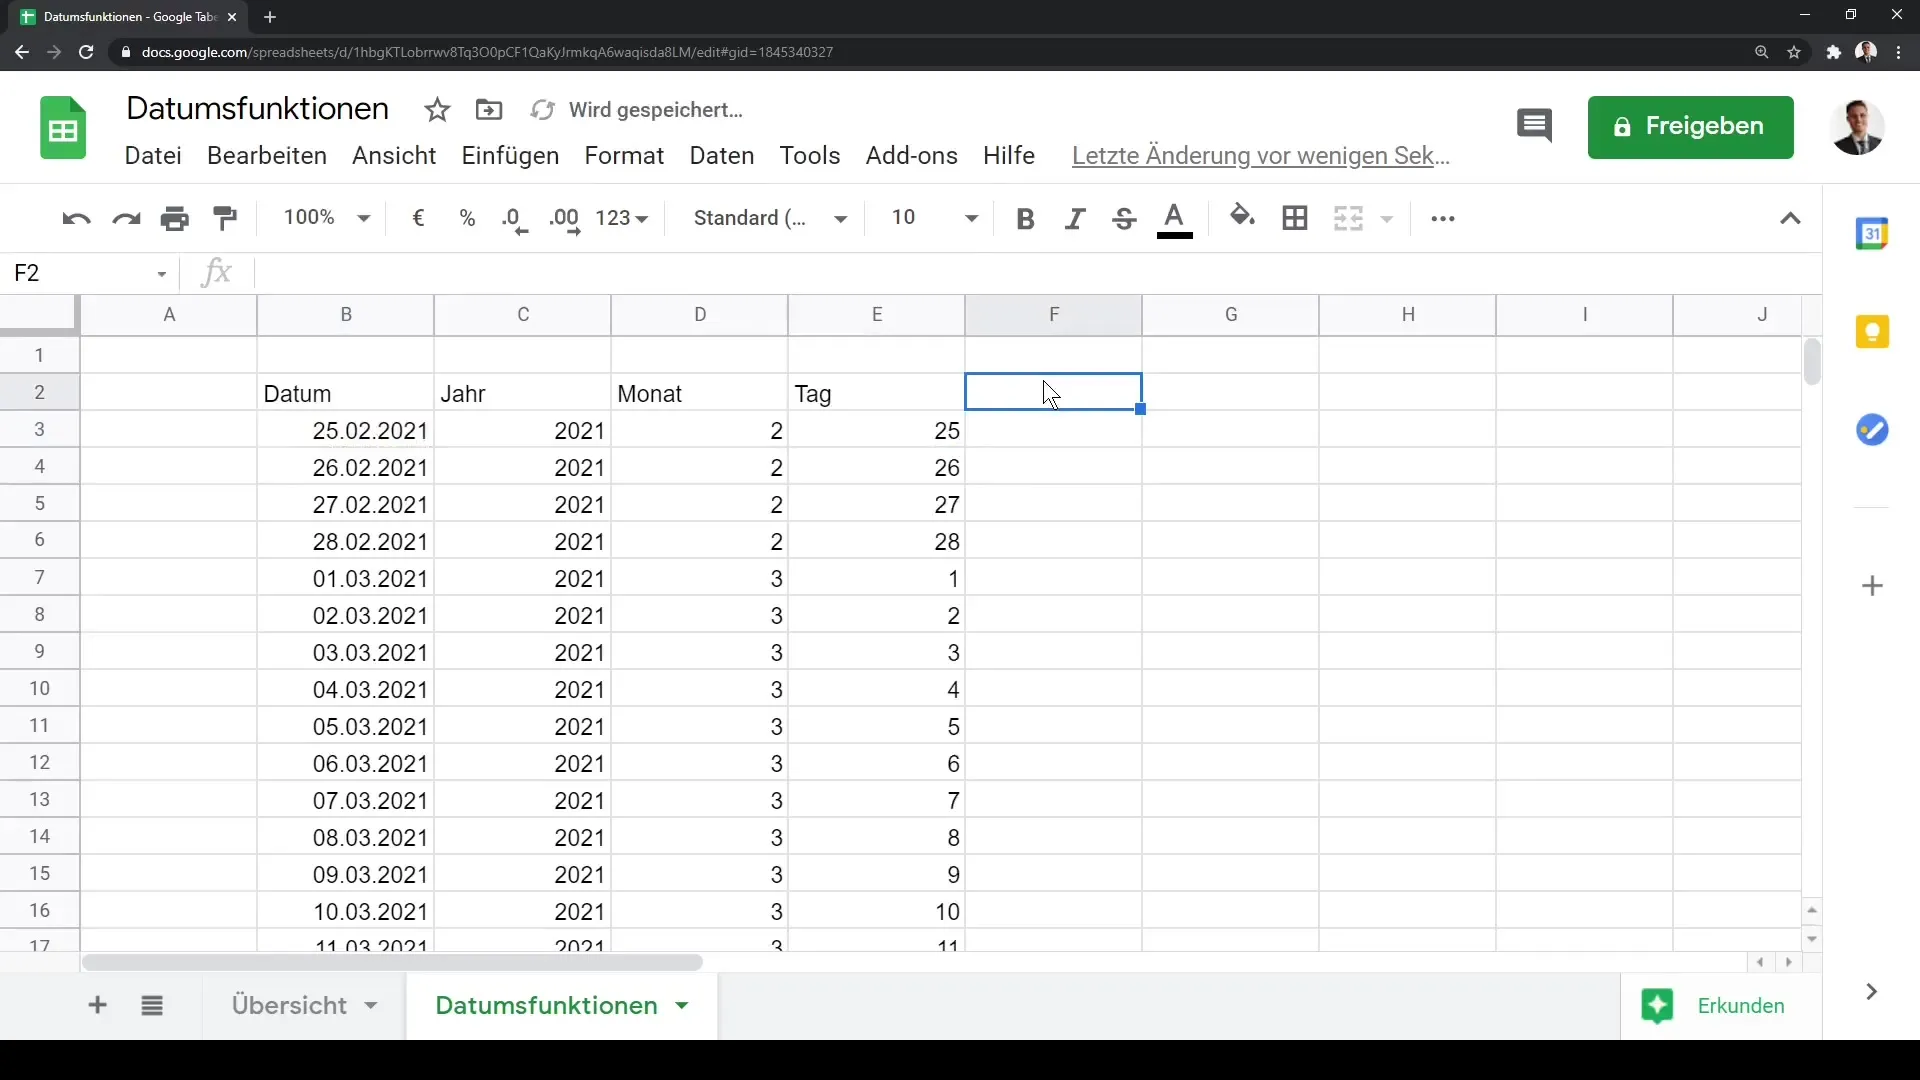1920x1080 pixels.
Task: Click the move to folder icon
Action: [489, 110]
